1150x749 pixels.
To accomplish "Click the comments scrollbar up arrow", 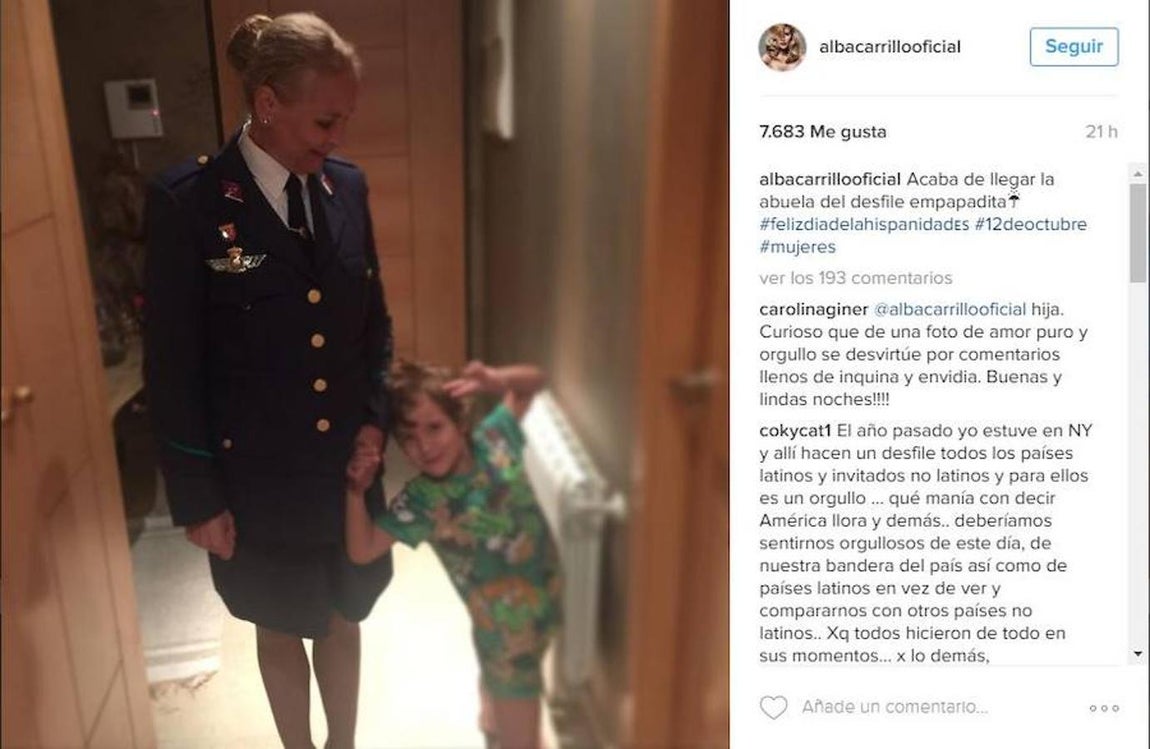I will 1138,174.
